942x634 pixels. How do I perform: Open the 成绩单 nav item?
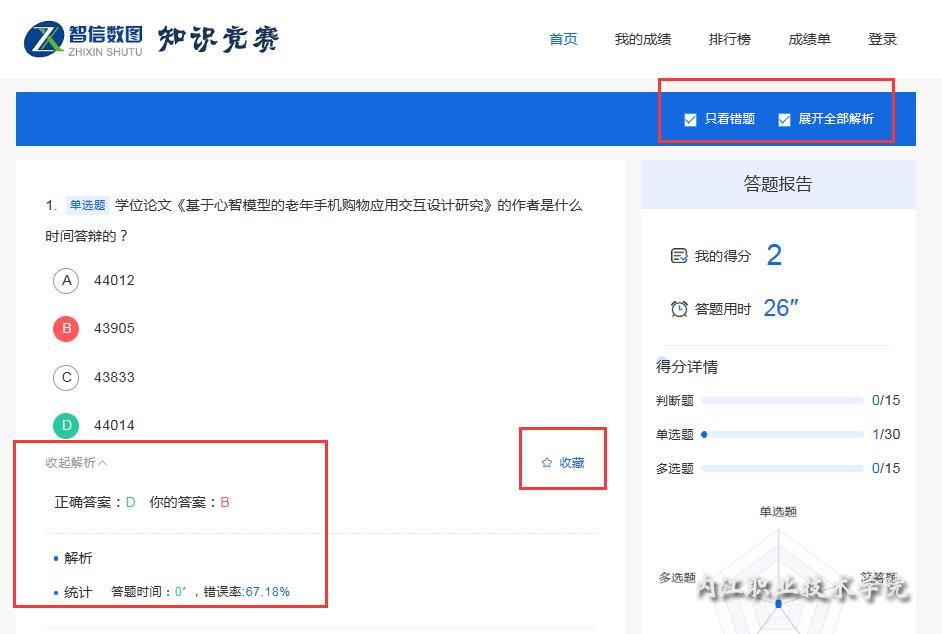(x=809, y=40)
